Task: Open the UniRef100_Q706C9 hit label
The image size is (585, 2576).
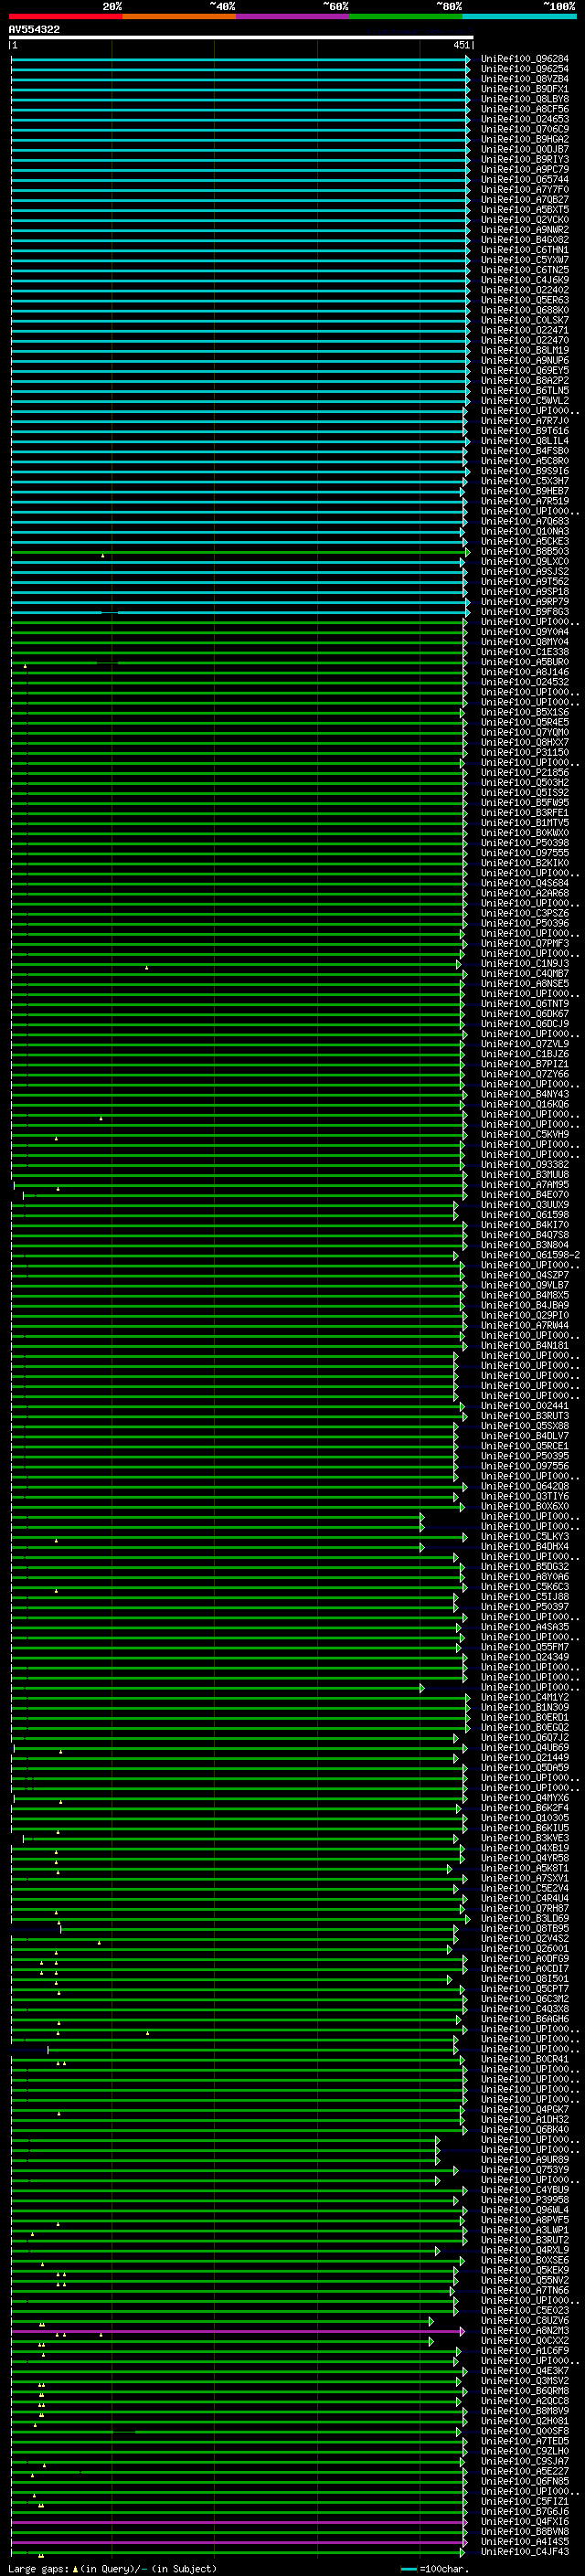Action: pos(524,129)
